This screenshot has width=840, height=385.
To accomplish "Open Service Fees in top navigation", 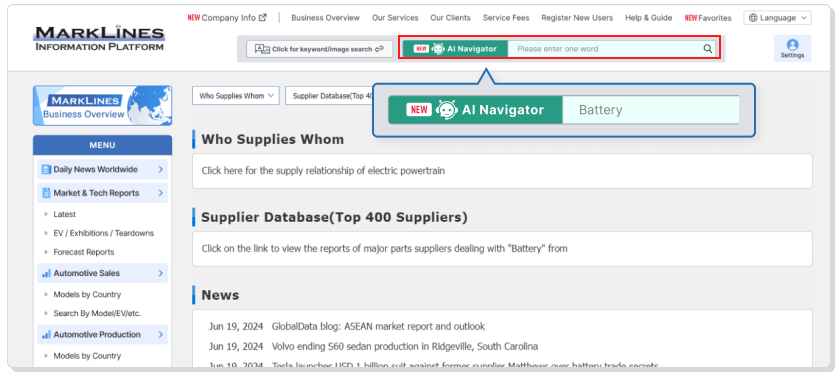I will [x=506, y=18].
